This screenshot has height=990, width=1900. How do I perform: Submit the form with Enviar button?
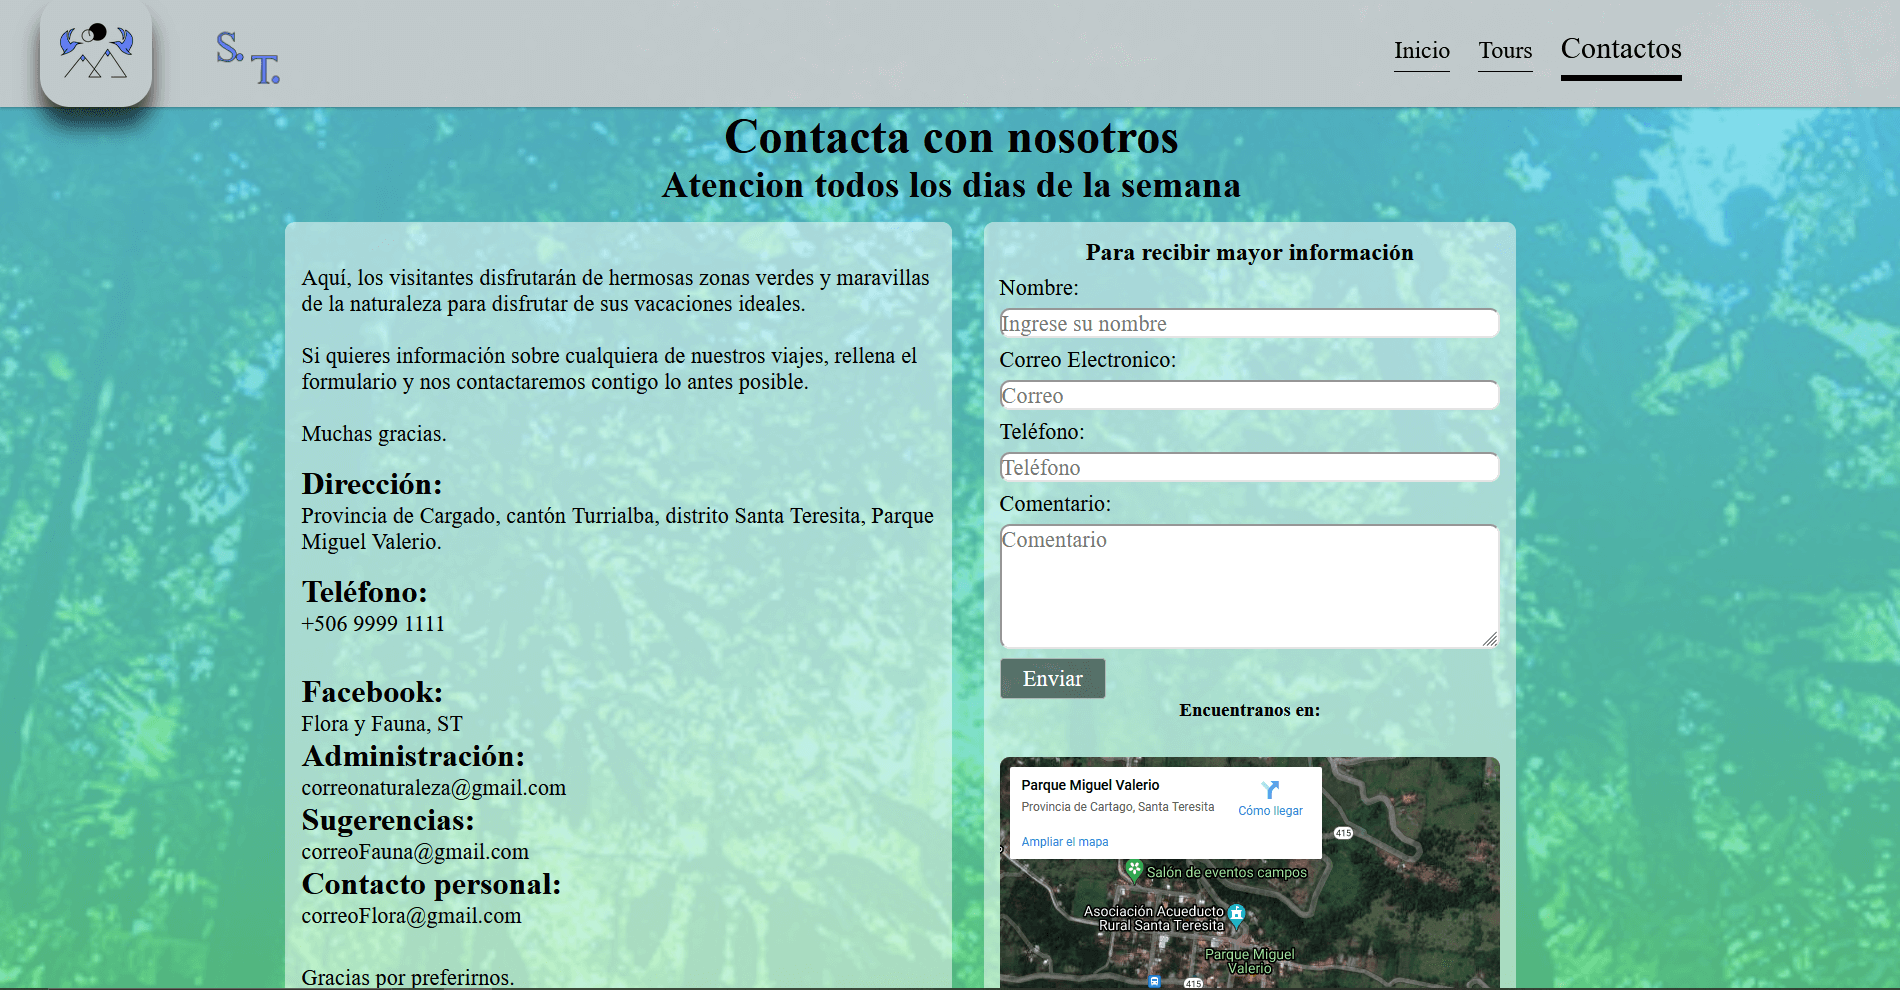tap(1052, 678)
